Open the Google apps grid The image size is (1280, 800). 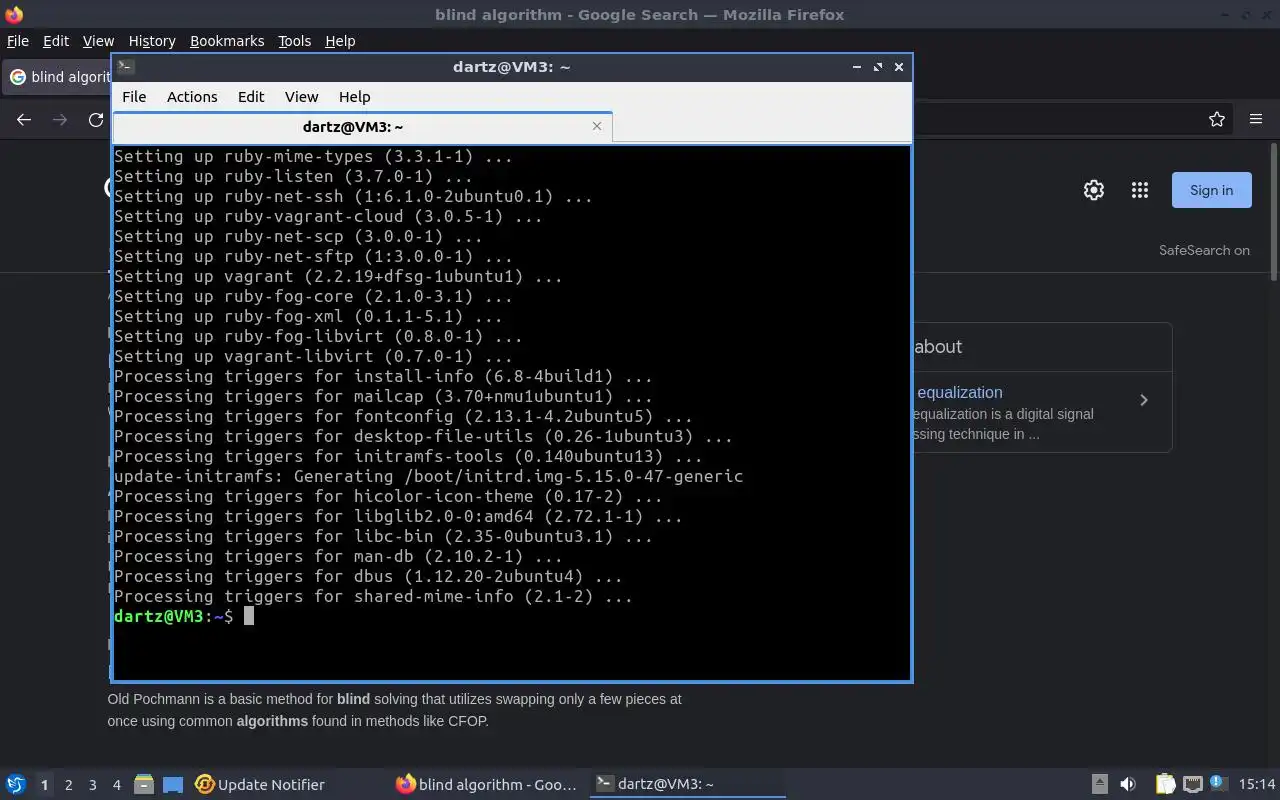point(1140,190)
